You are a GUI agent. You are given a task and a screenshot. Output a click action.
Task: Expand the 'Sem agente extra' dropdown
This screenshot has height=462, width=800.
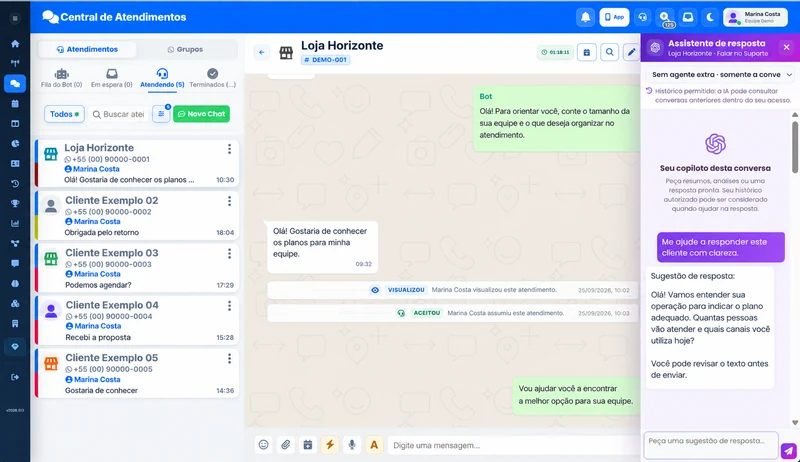721,74
